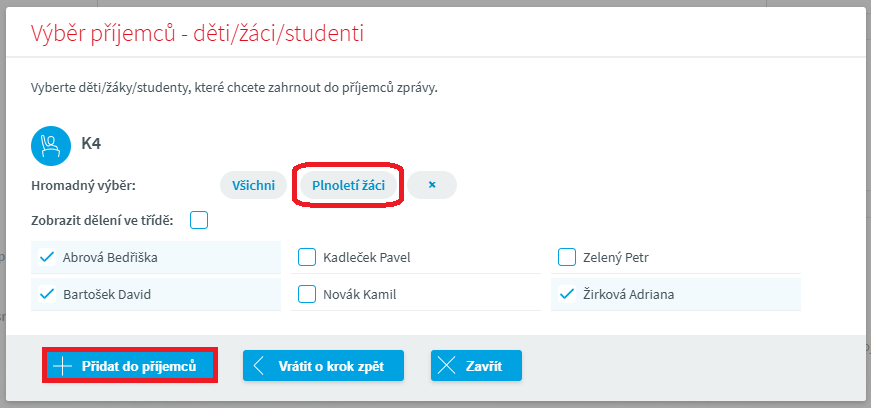Go back with Vrátit o krok zpět
The image size is (871, 408).
click(x=323, y=366)
